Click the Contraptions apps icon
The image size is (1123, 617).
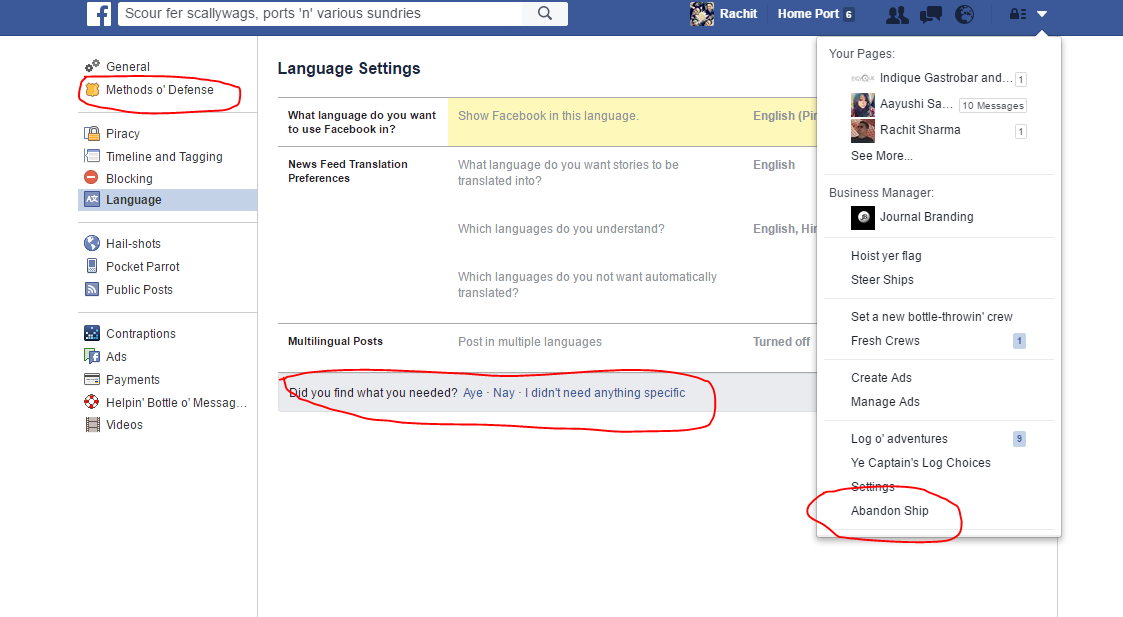[x=92, y=333]
